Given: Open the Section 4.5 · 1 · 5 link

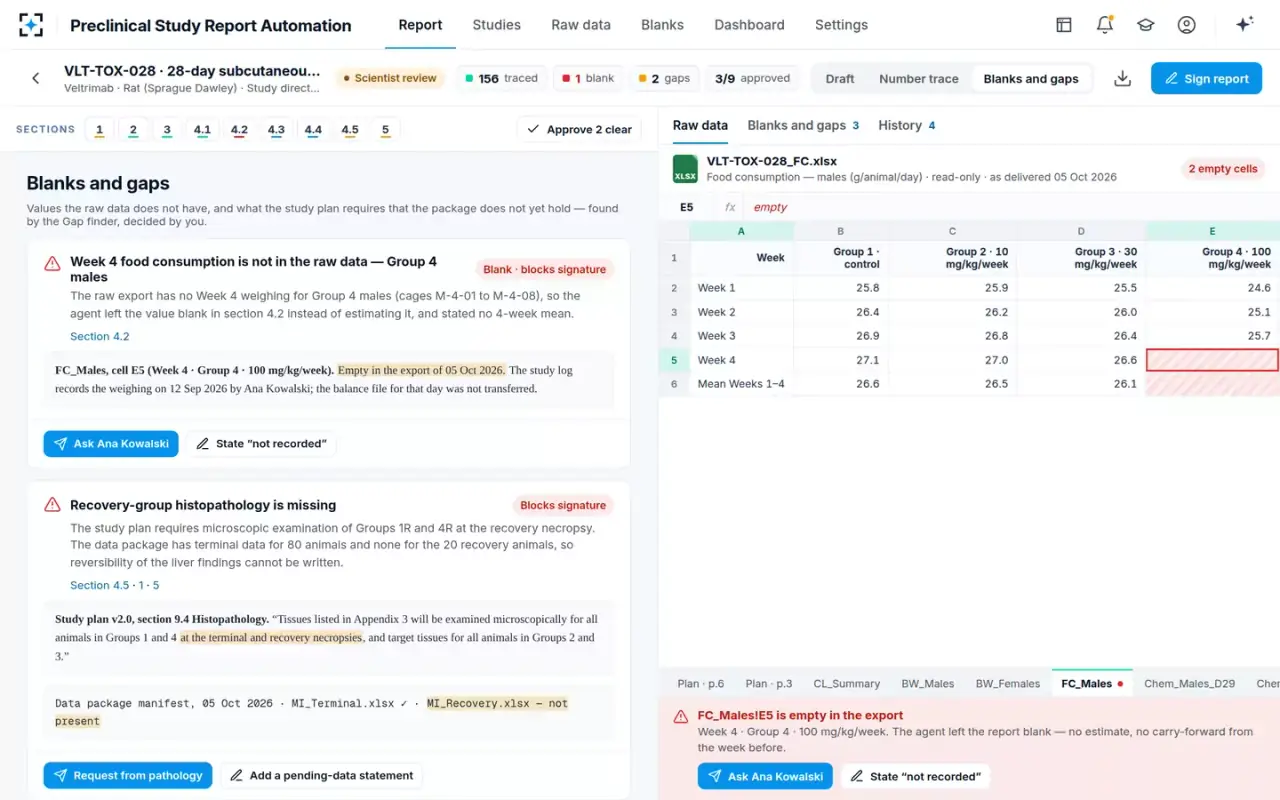Looking at the screenshot, I should pyautogui.click(x=115, y=585).
